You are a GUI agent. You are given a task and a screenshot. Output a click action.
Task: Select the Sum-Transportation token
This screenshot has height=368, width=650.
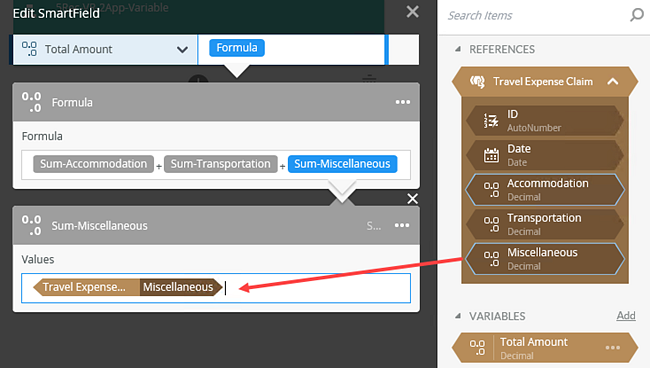pos(221,164)
